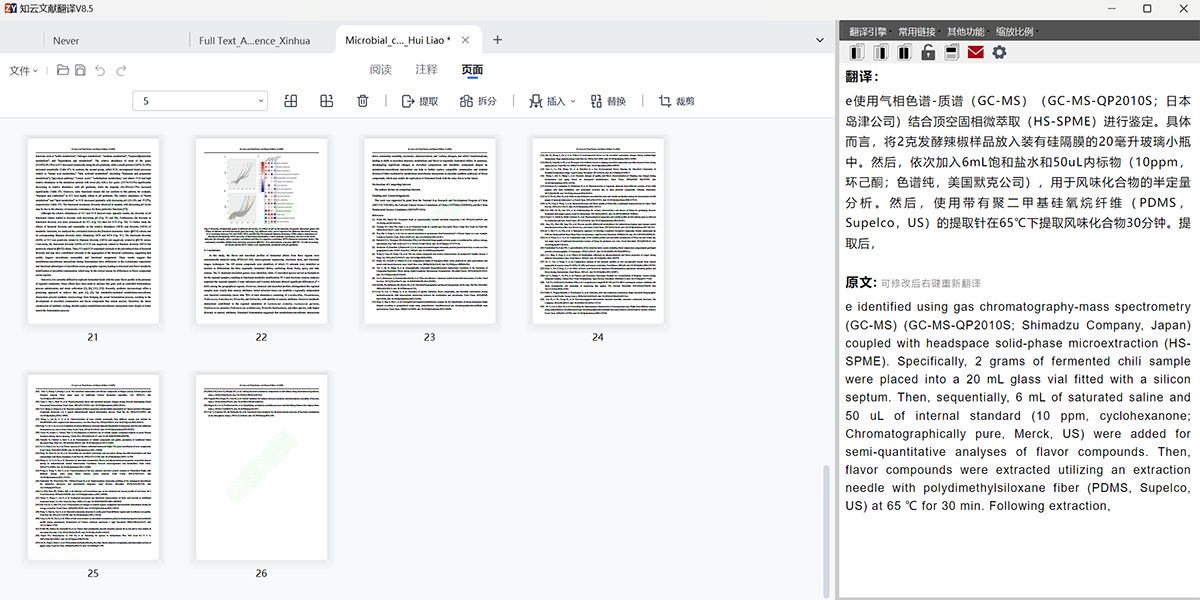Screen dimensions: 1200x600
Task: Open the 翻译引擎 translation engine menu
Action: pyautogui.click(x=867, y=31)
